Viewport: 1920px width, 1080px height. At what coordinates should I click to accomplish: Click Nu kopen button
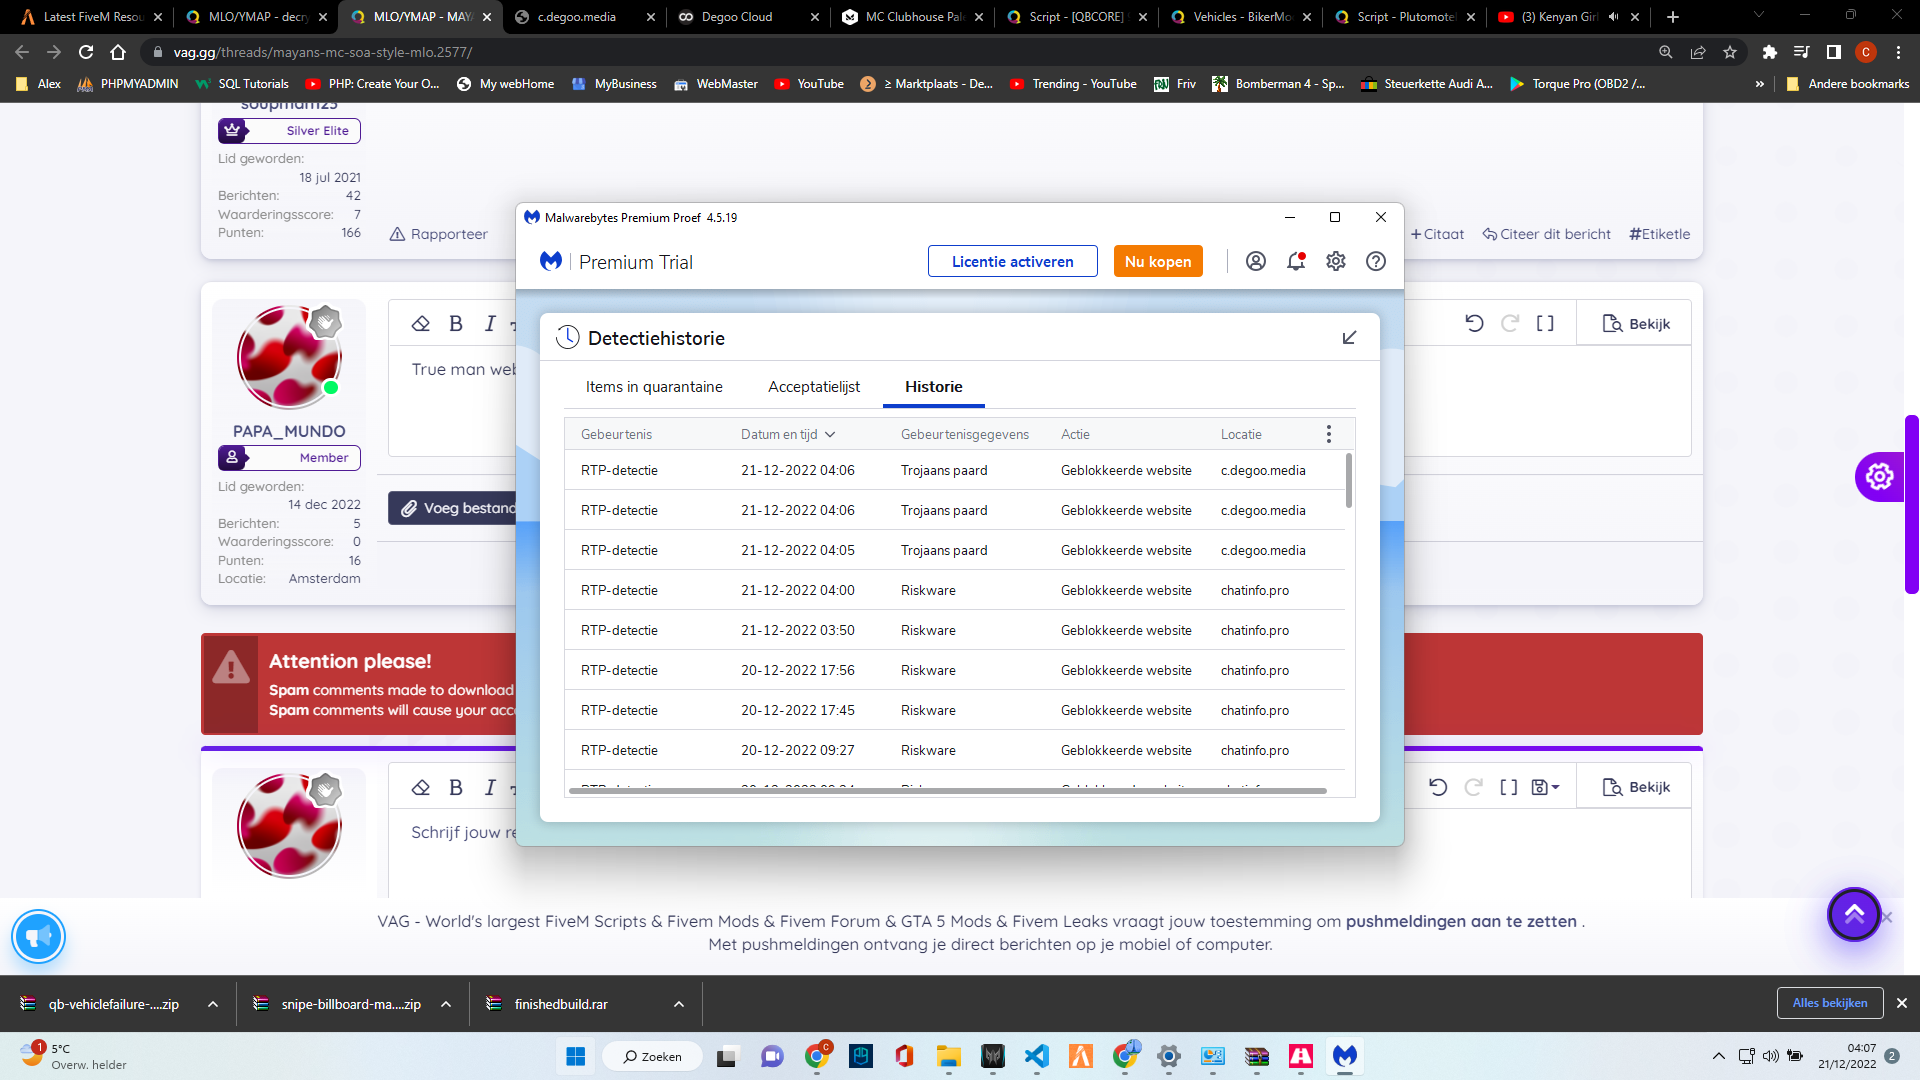point(1158,261)
